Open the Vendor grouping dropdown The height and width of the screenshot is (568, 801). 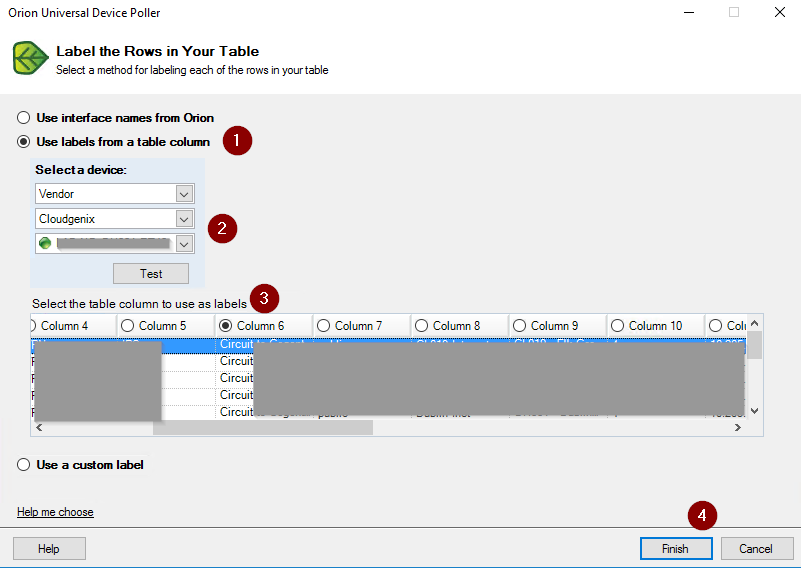pos(184,194)
